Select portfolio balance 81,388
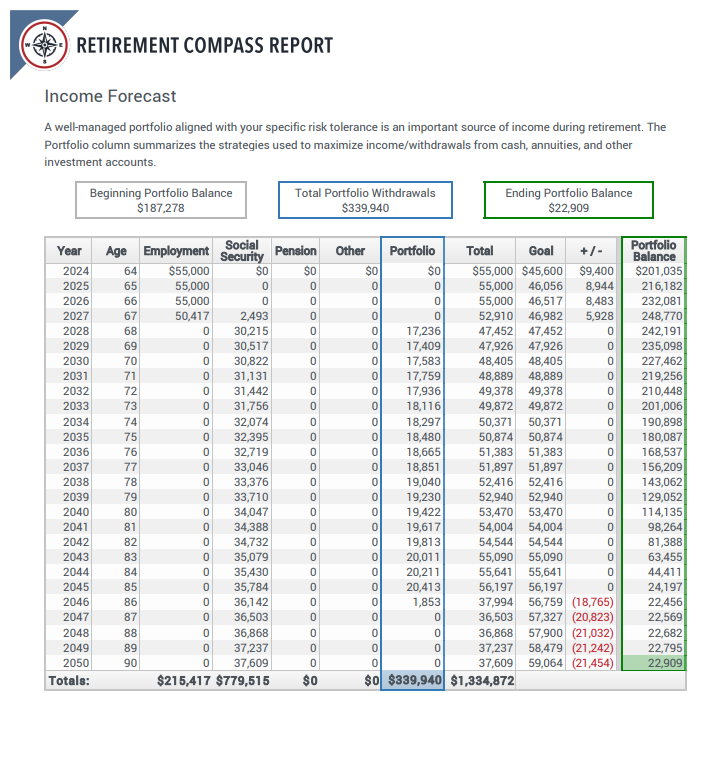The height and width of the screenshot is (769, 709). 665,542
